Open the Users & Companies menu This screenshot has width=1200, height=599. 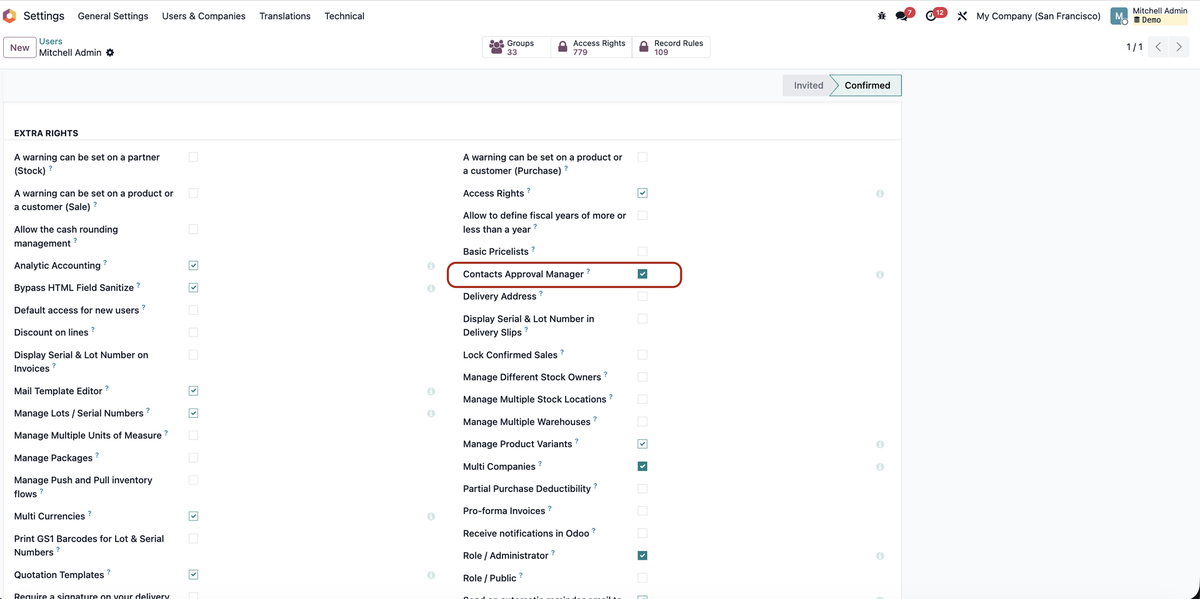[x=203, y=16]
